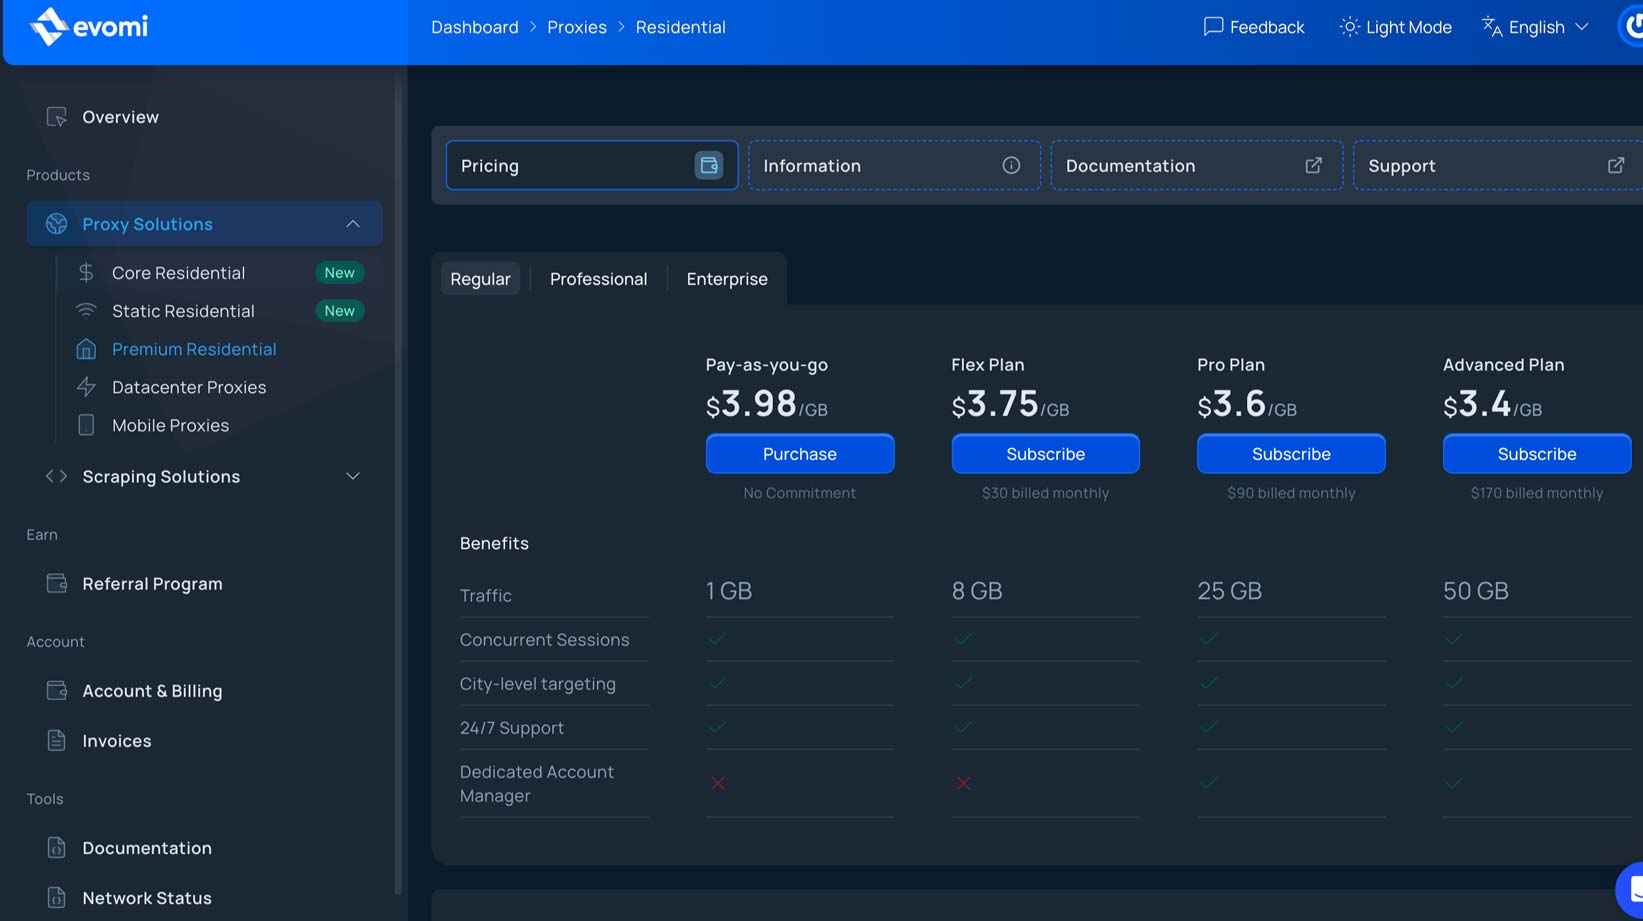Screen dimensions: 1643x921
Task: Open Account & Billing page
Action: [x=152, y=691]
